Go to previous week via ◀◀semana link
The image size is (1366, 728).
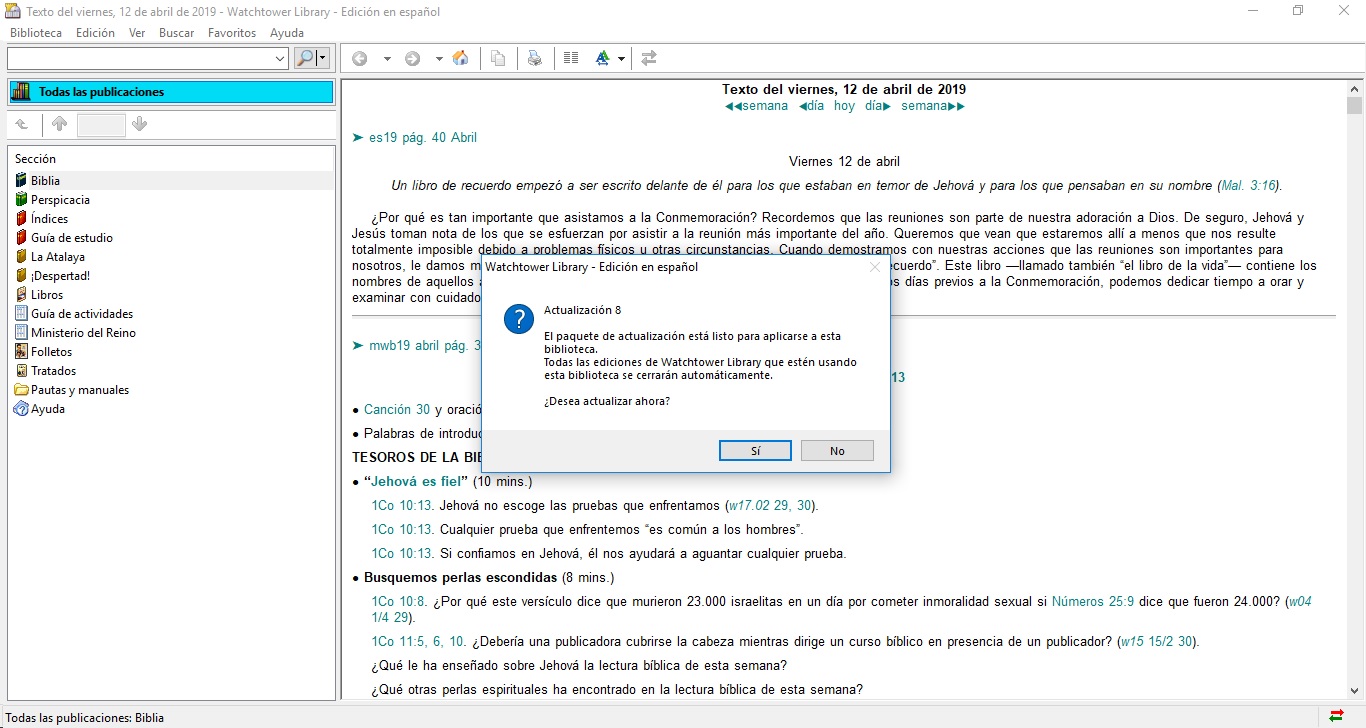click(x=756, y=106)
